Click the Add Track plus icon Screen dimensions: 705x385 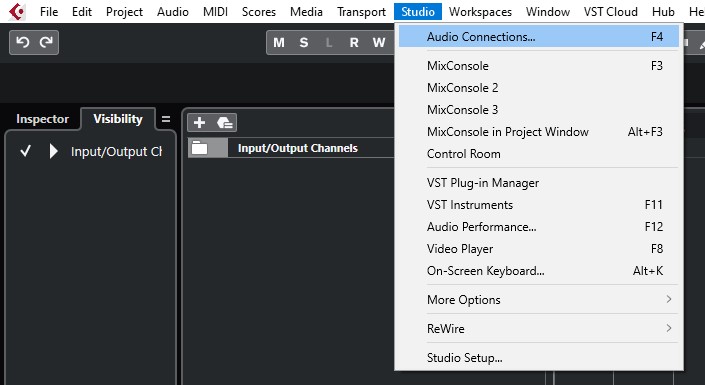coord(199,122)
